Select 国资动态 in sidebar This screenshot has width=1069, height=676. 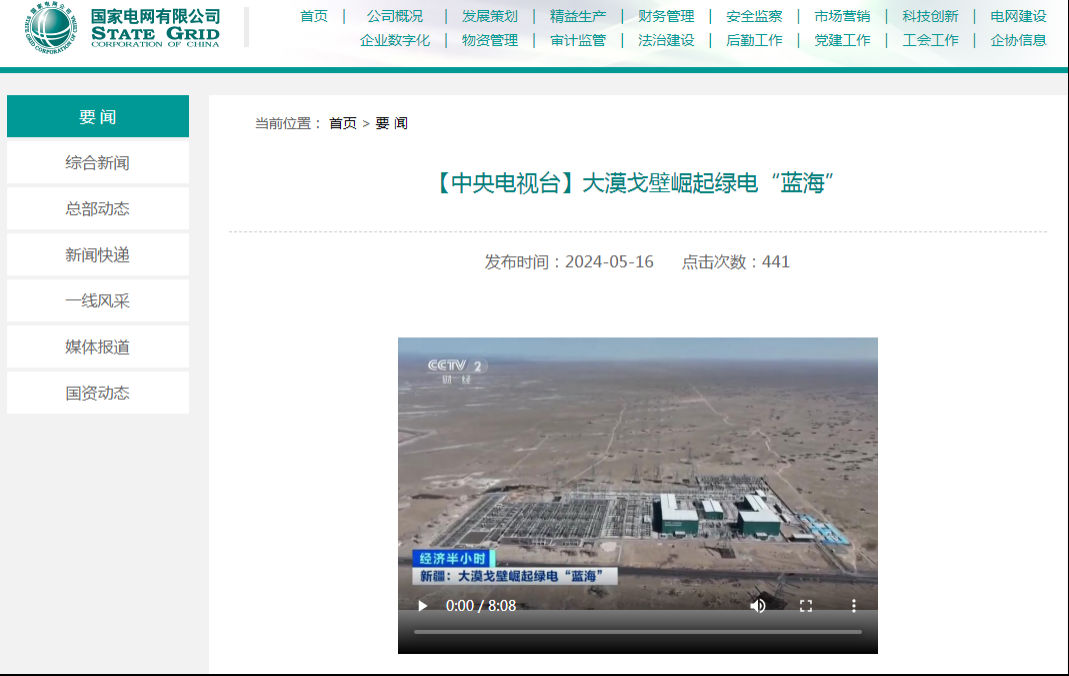click(97, 393)
